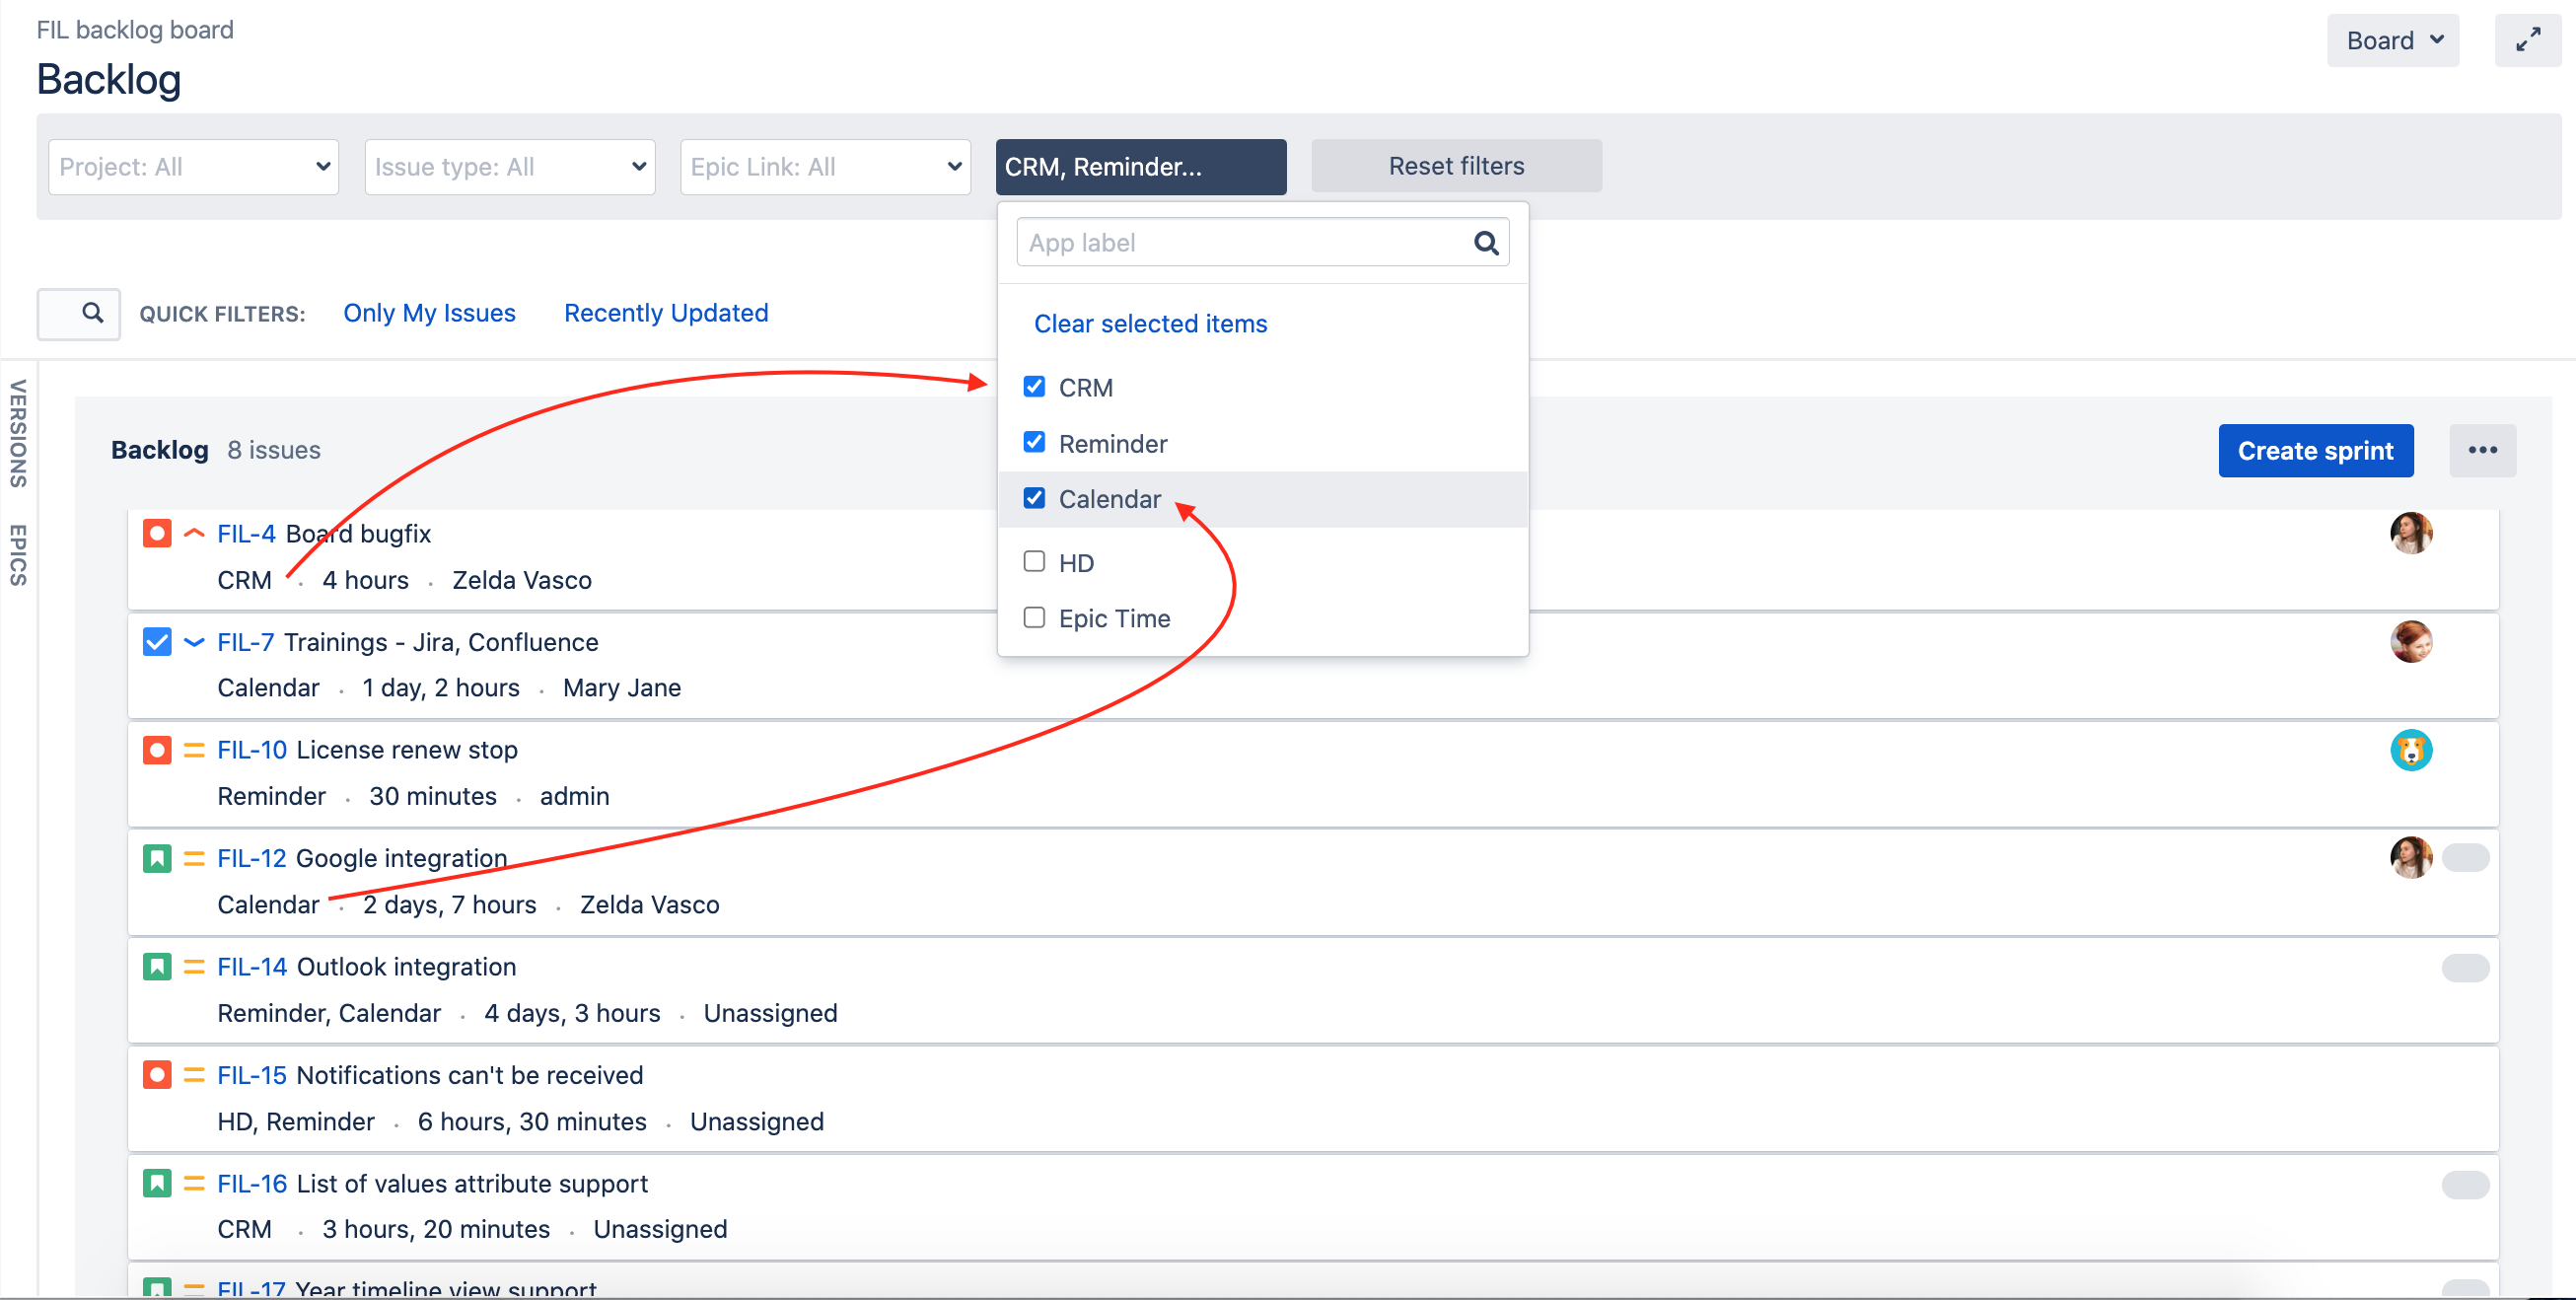2576x1300 pixels.
Task: Click the story icon on FIL-12
Action: coord(157,858)
